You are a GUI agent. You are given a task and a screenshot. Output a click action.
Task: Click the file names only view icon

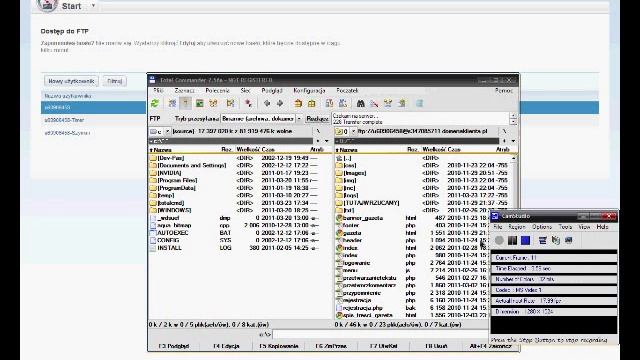172,104
